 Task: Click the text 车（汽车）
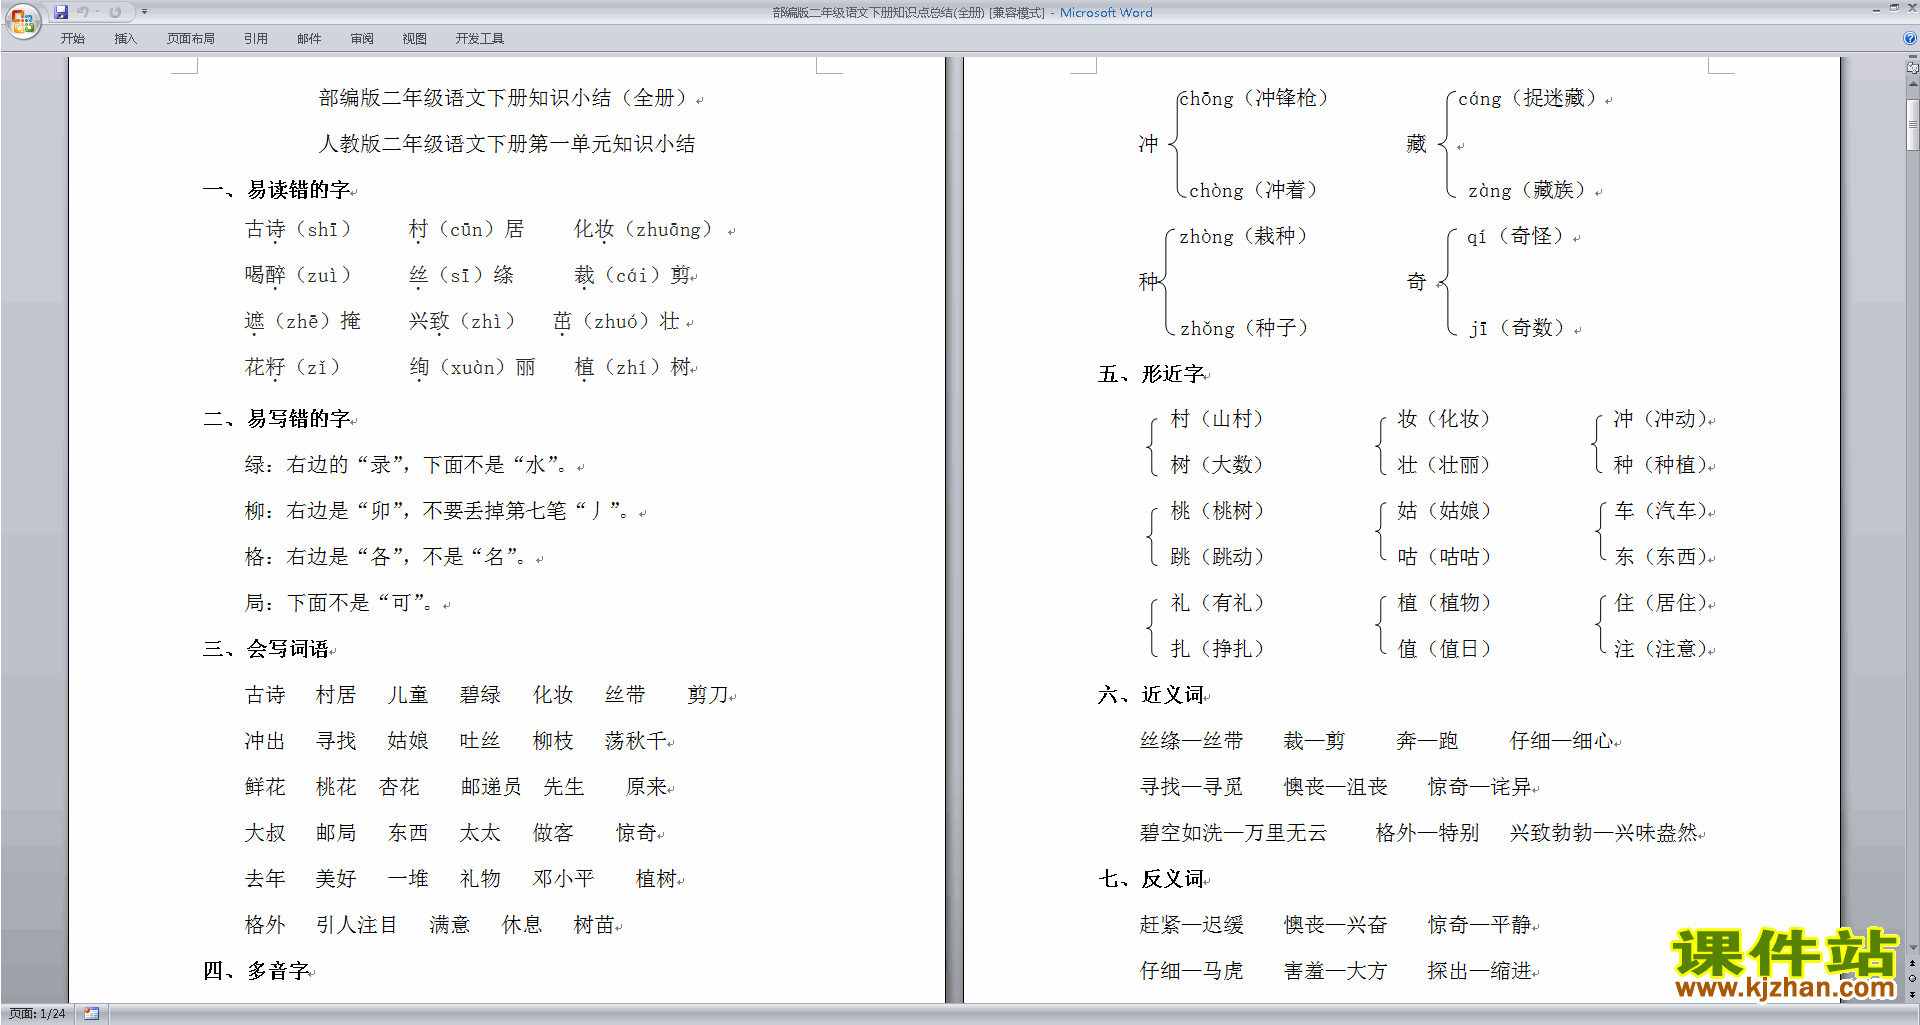[x=1661, y=511]
